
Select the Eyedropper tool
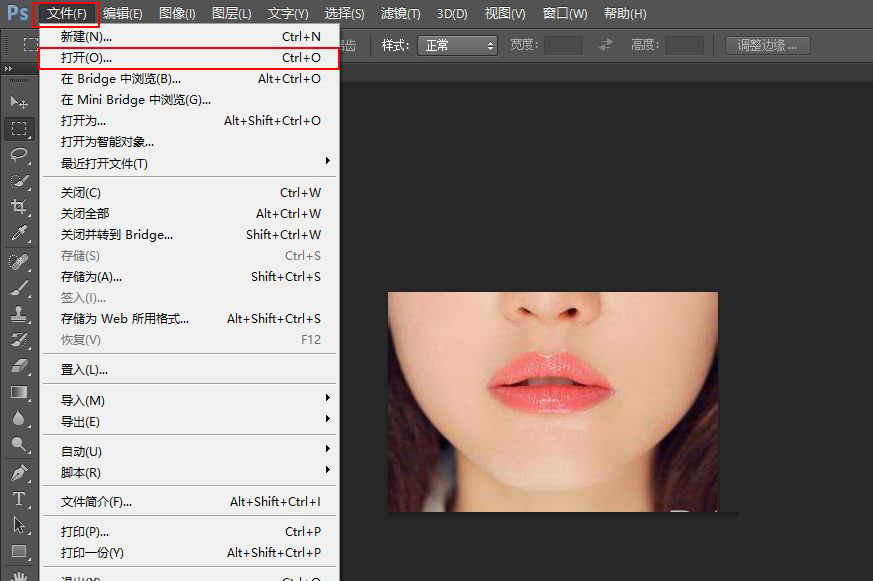19,233
